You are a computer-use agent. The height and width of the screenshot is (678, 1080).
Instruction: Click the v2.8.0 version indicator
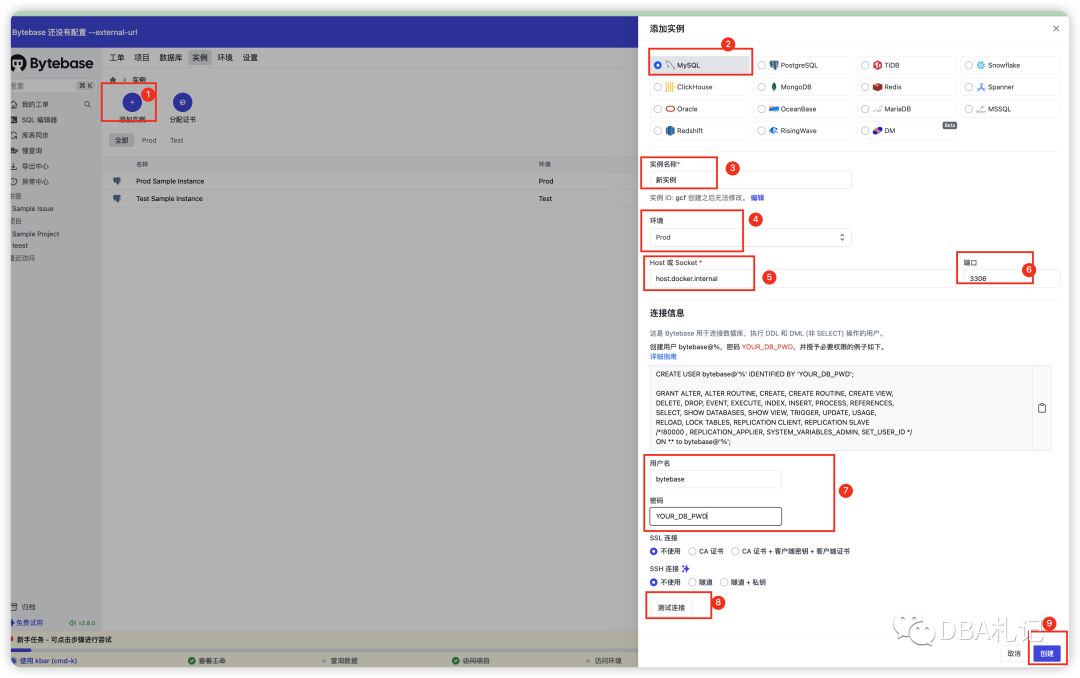[x=83, y=623]
